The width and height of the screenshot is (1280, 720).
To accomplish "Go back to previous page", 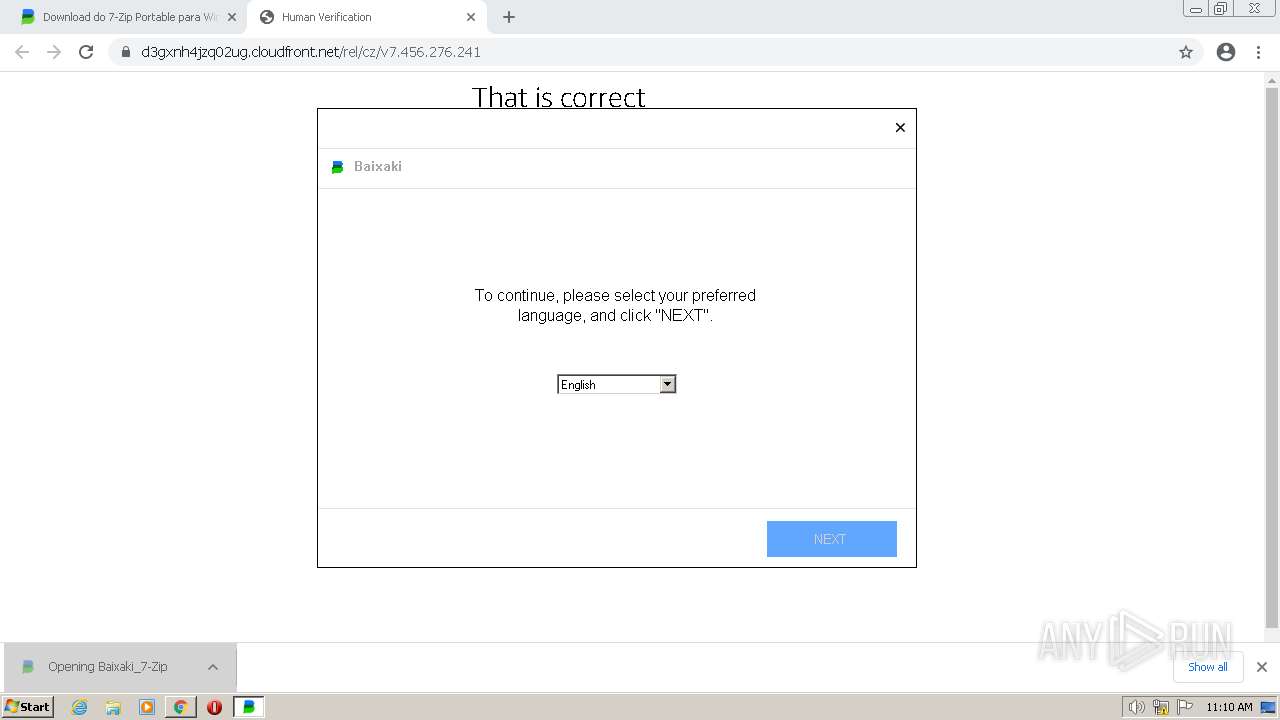I will click(x=22, y=52).
